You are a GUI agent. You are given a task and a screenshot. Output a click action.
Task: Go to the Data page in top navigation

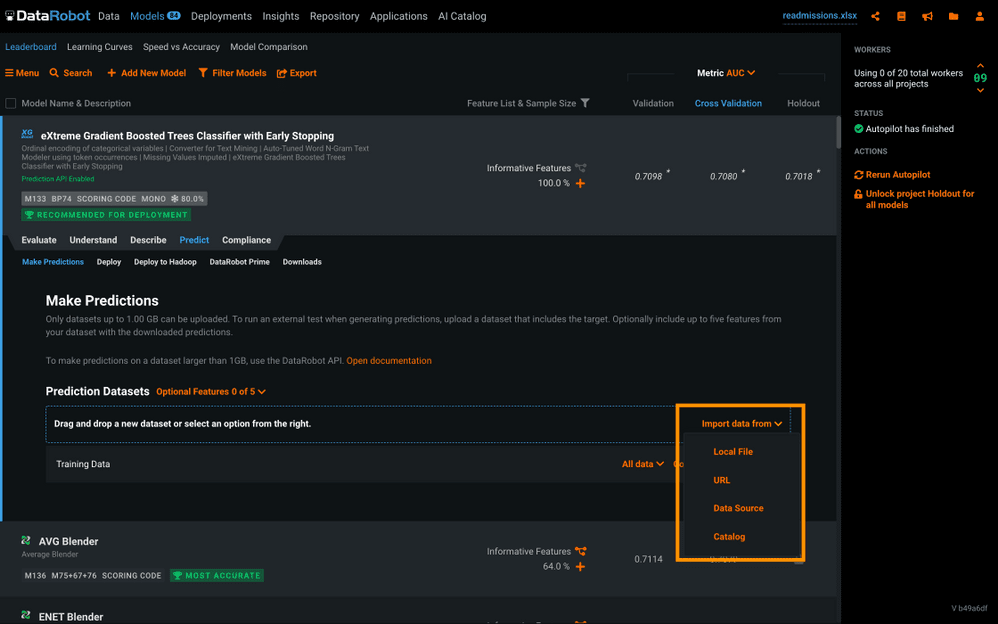pos(109,17)
